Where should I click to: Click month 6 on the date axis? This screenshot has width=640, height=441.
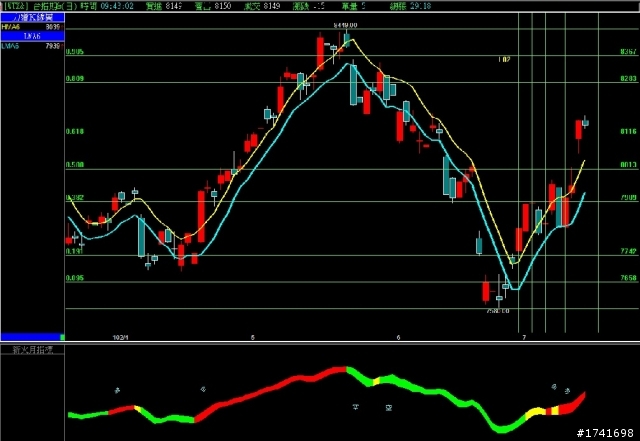[x=398, y=338]
